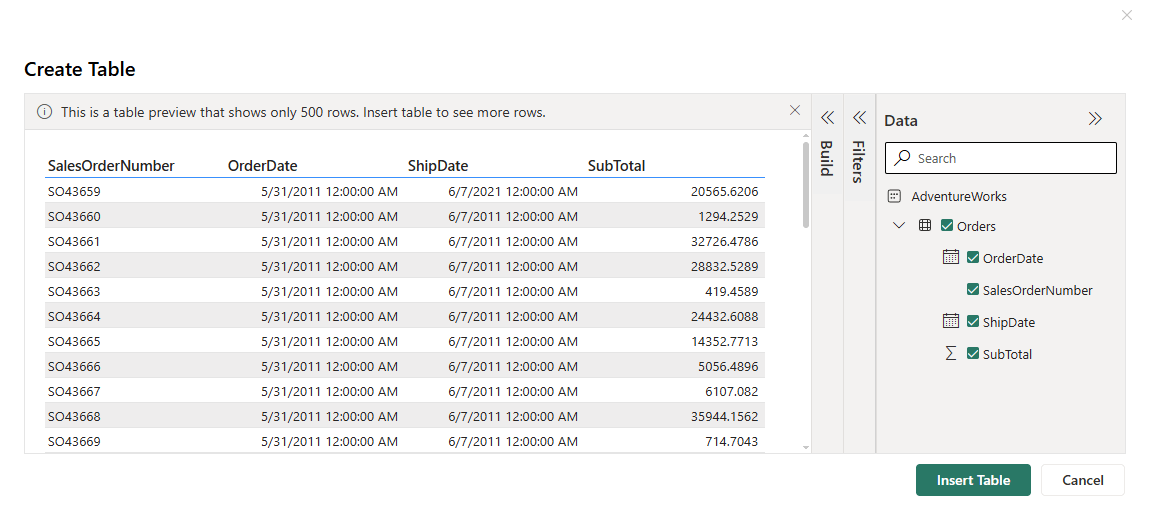Collapse the Orders table tree node

(x=898, y=226)
